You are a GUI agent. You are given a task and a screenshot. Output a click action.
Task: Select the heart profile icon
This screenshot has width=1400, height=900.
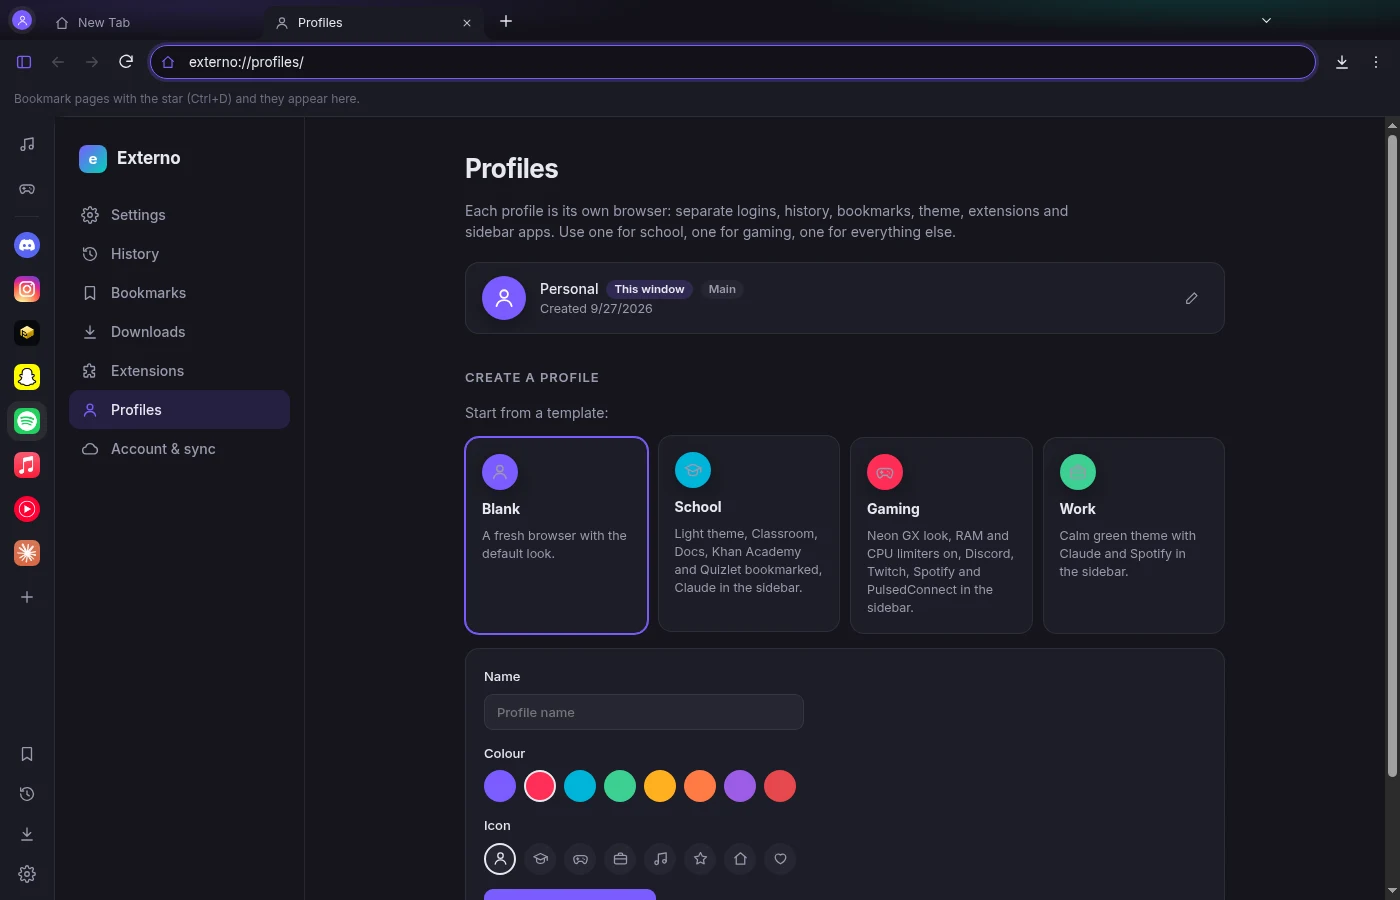click(780, 859)
